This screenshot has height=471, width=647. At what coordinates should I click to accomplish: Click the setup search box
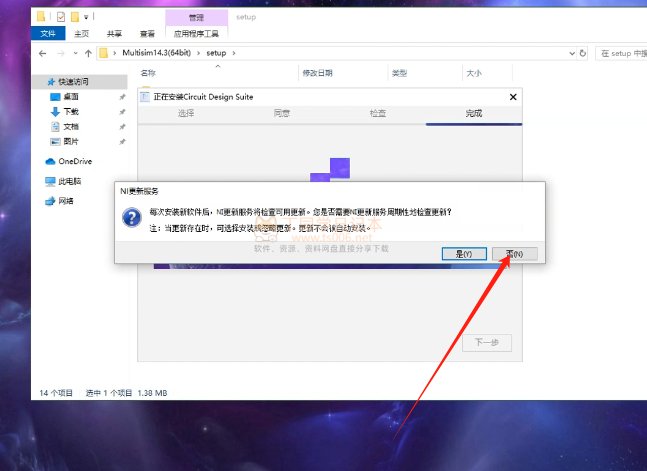[x=621, y=53]
